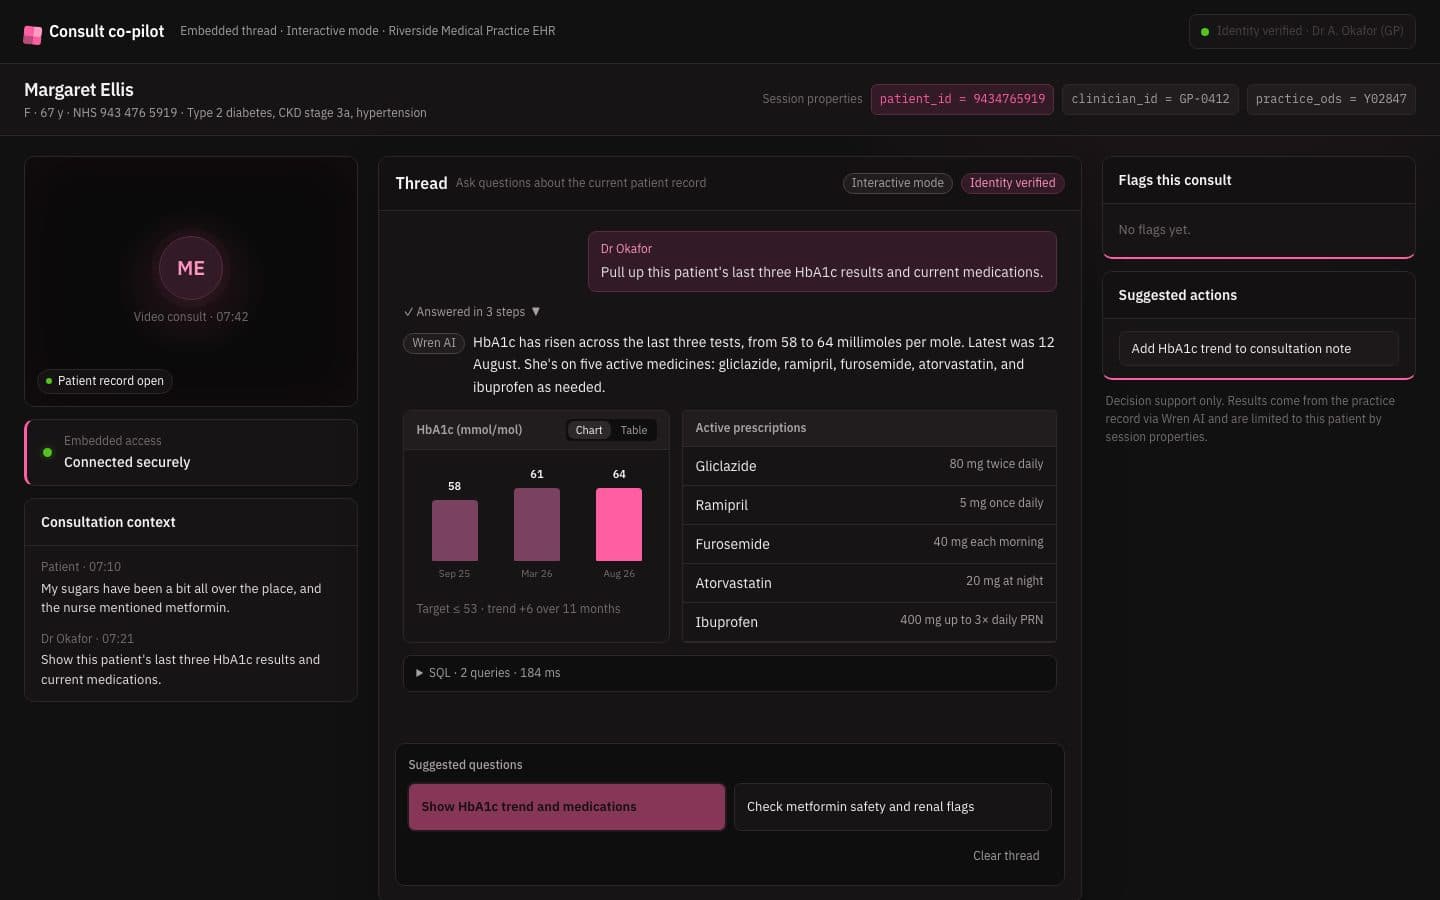This screenshot has height=900, width=1440.
Task: Click the HbA1c (mmol/mol) chart title
Action: (469, 430)
